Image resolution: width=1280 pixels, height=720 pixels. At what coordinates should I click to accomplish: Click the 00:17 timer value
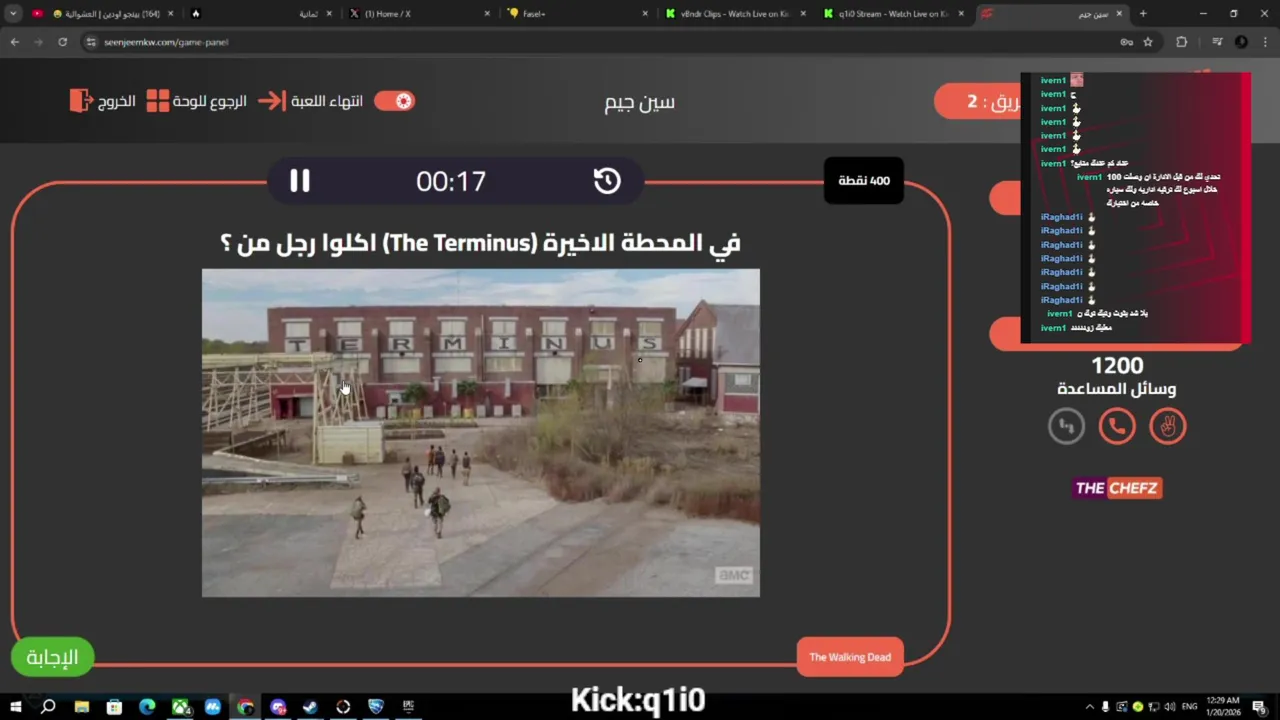click(x=451, y=181)
